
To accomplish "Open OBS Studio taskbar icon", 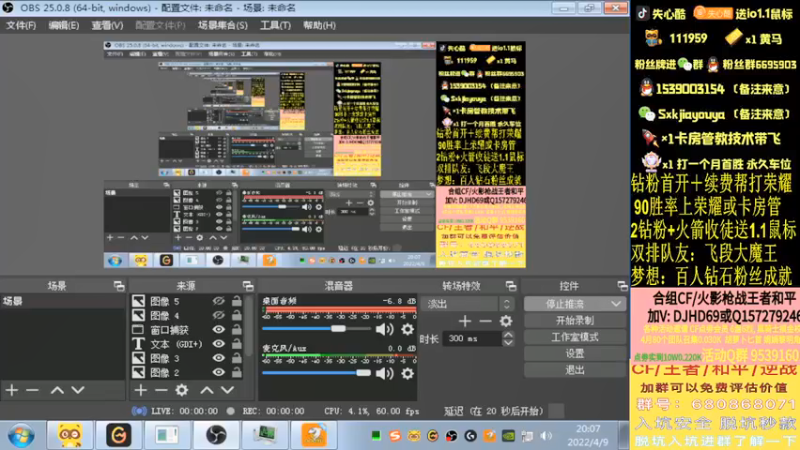I will click(216, 435).
